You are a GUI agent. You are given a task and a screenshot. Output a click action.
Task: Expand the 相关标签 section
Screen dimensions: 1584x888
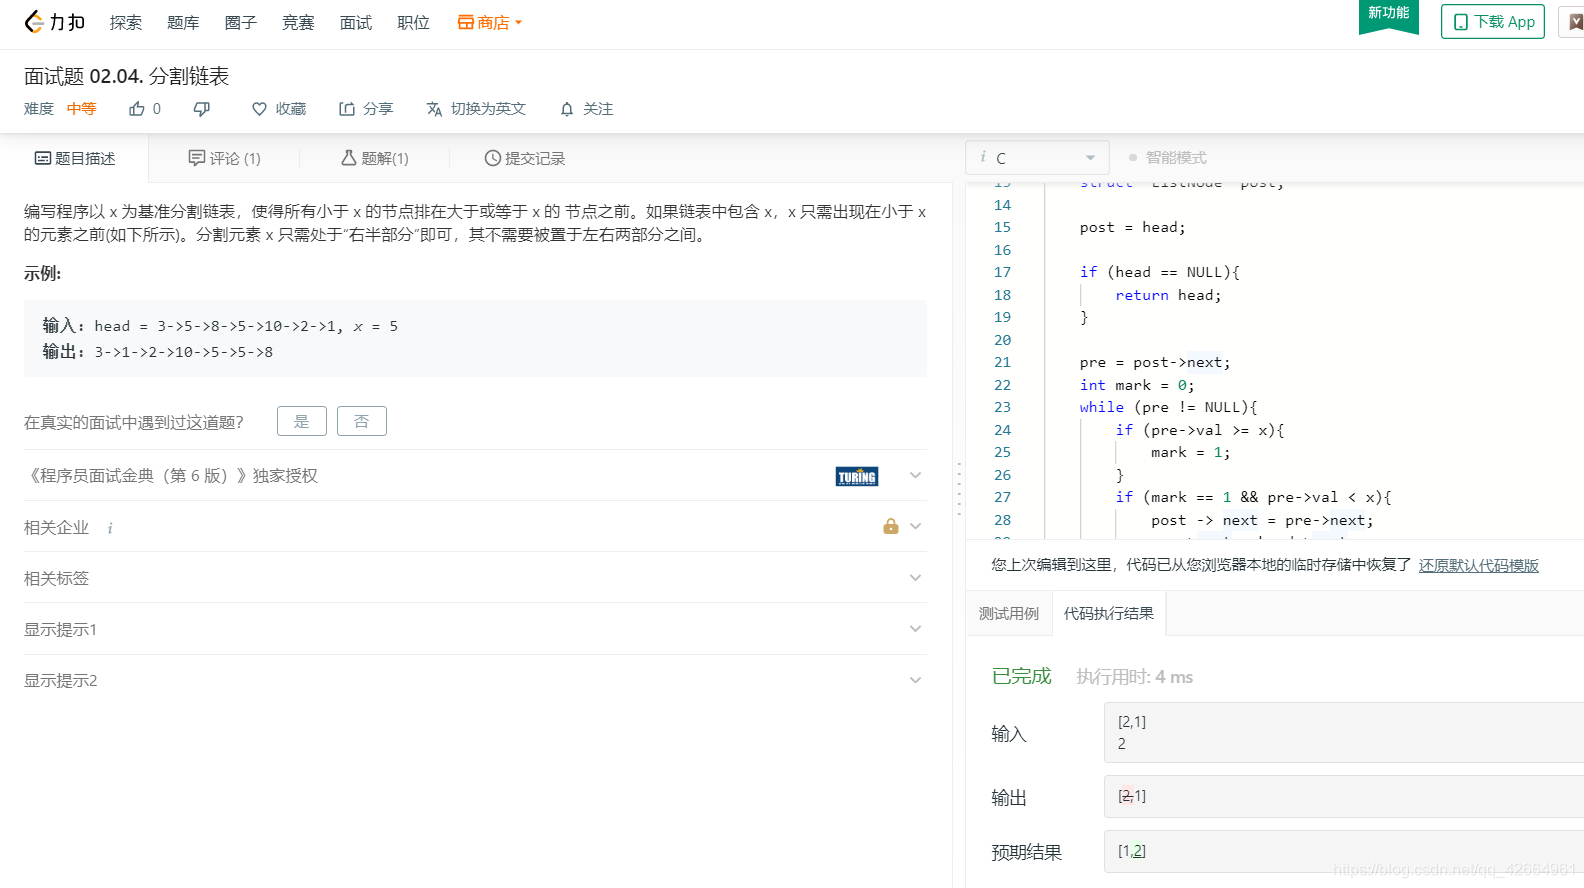tap(475, 578)
